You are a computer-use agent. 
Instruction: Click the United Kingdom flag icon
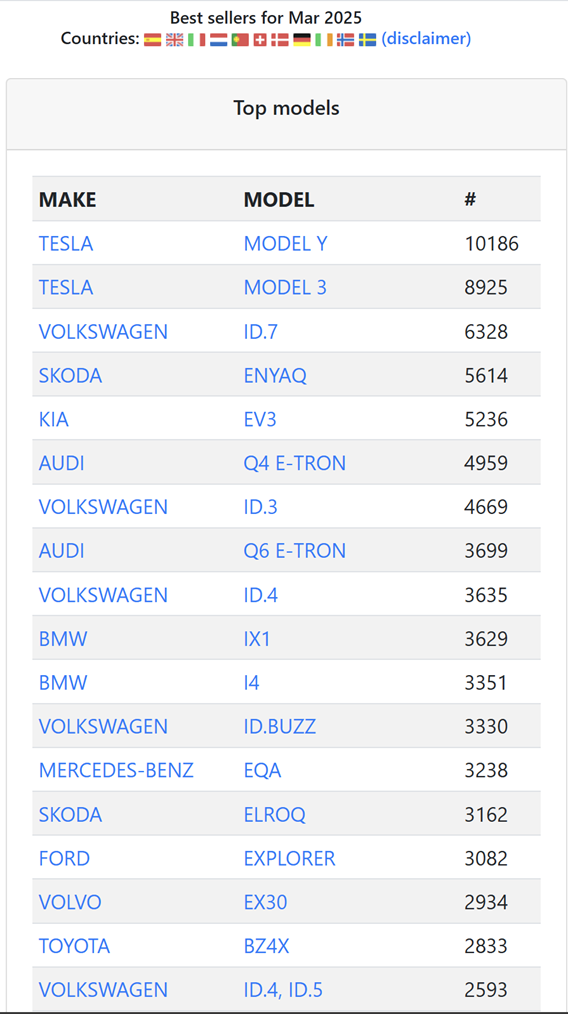coord(175,39)
